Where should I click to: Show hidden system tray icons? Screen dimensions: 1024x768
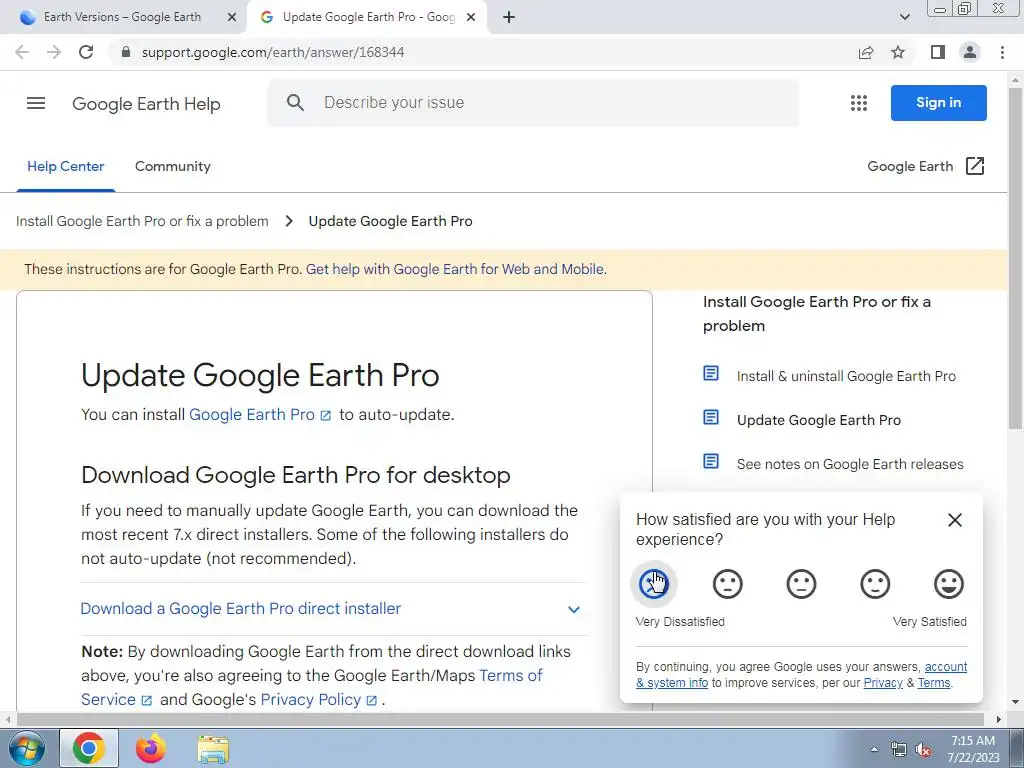click(874, 750)
